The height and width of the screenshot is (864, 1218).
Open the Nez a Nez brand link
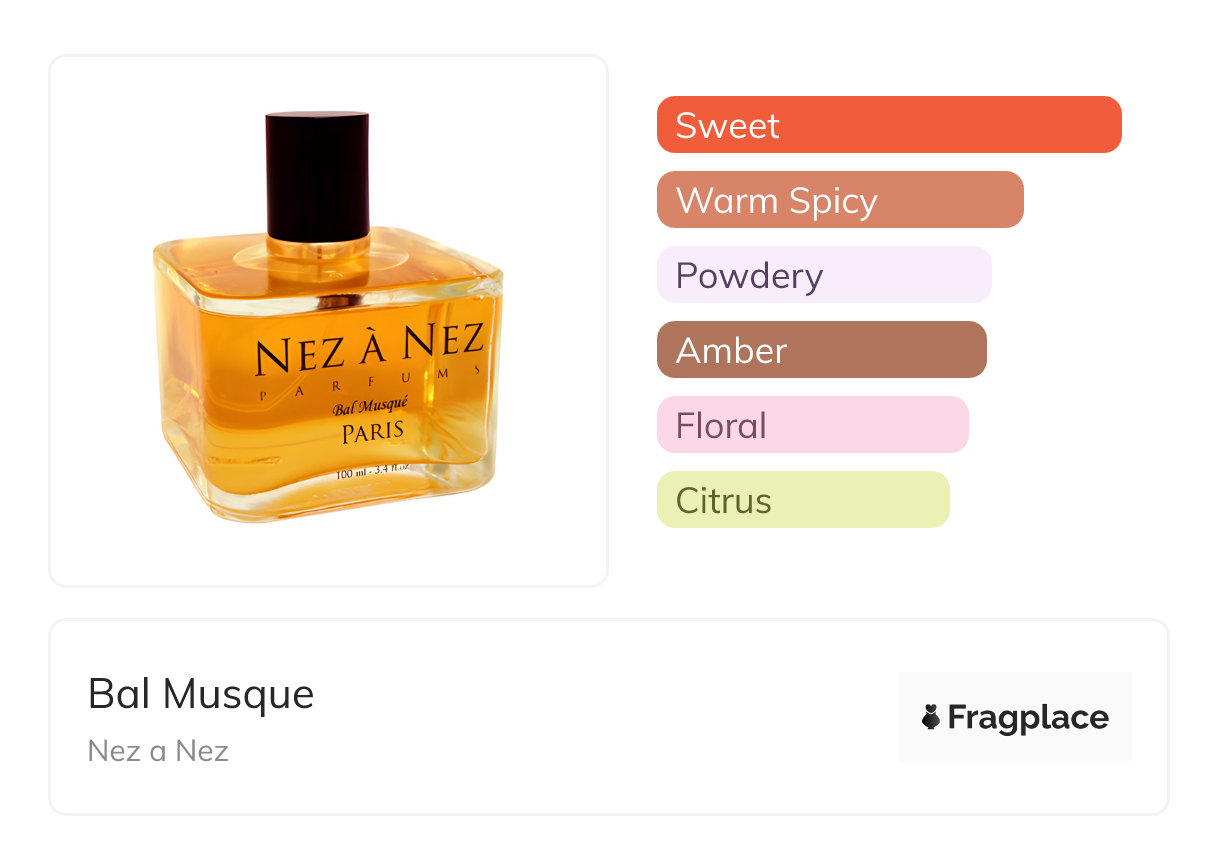click(x=158, y=750)
